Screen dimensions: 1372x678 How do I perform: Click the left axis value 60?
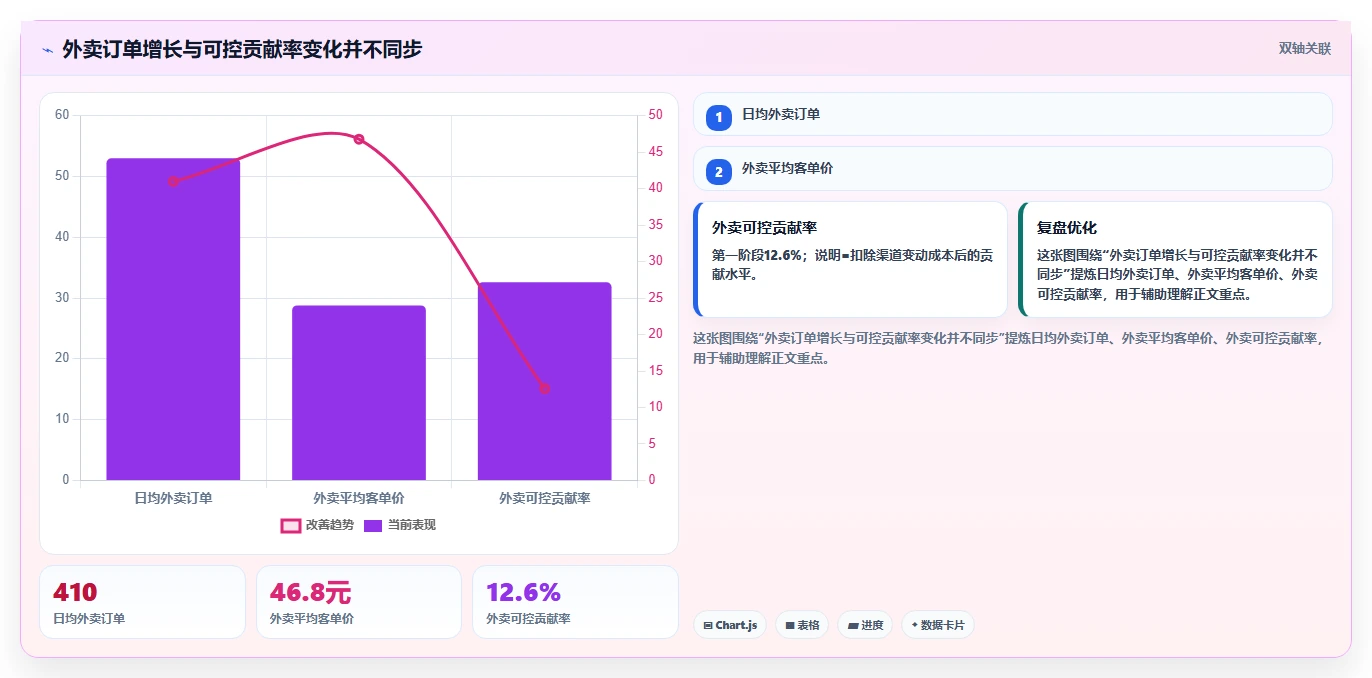[62, 115]
